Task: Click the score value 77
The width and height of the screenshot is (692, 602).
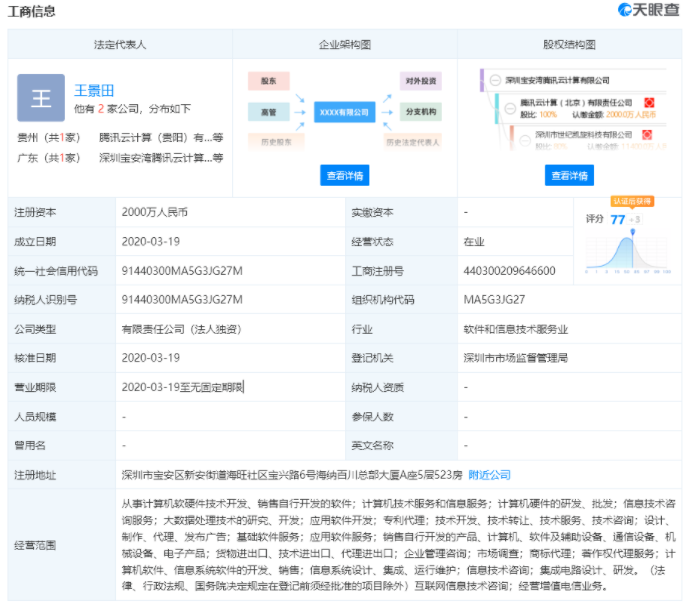Action: [617, 219]
